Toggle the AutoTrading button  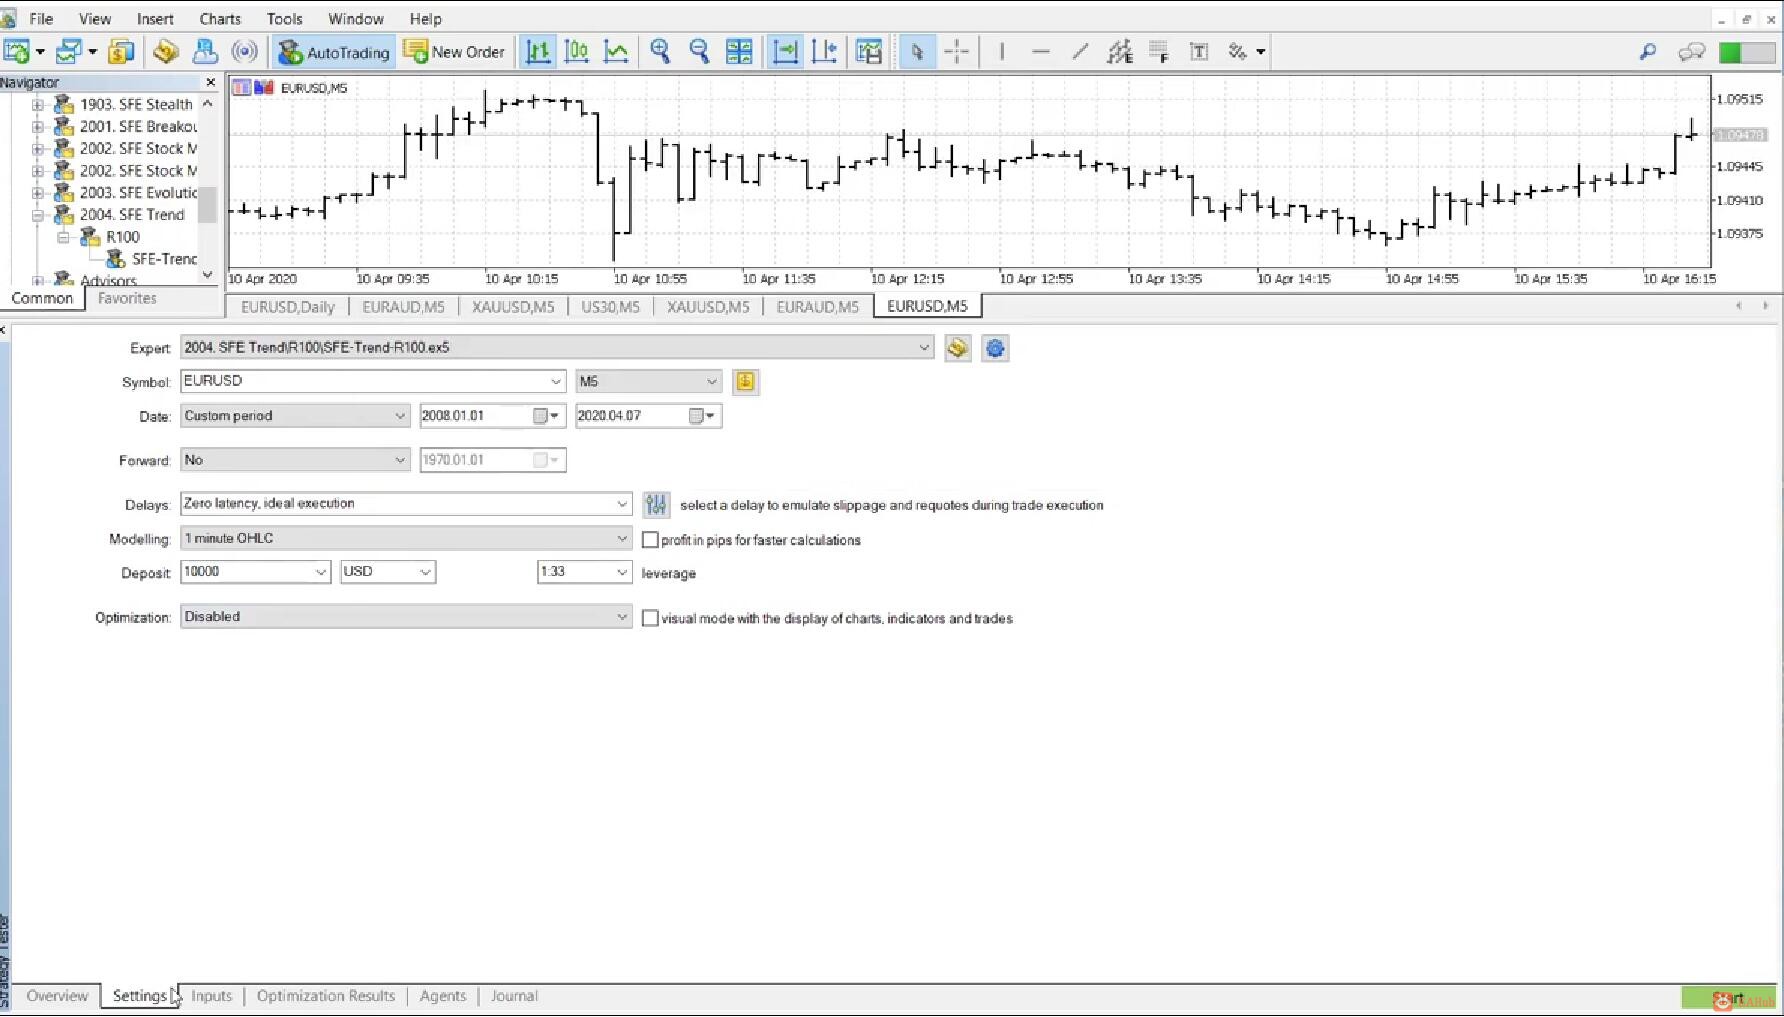click(334, 52)
